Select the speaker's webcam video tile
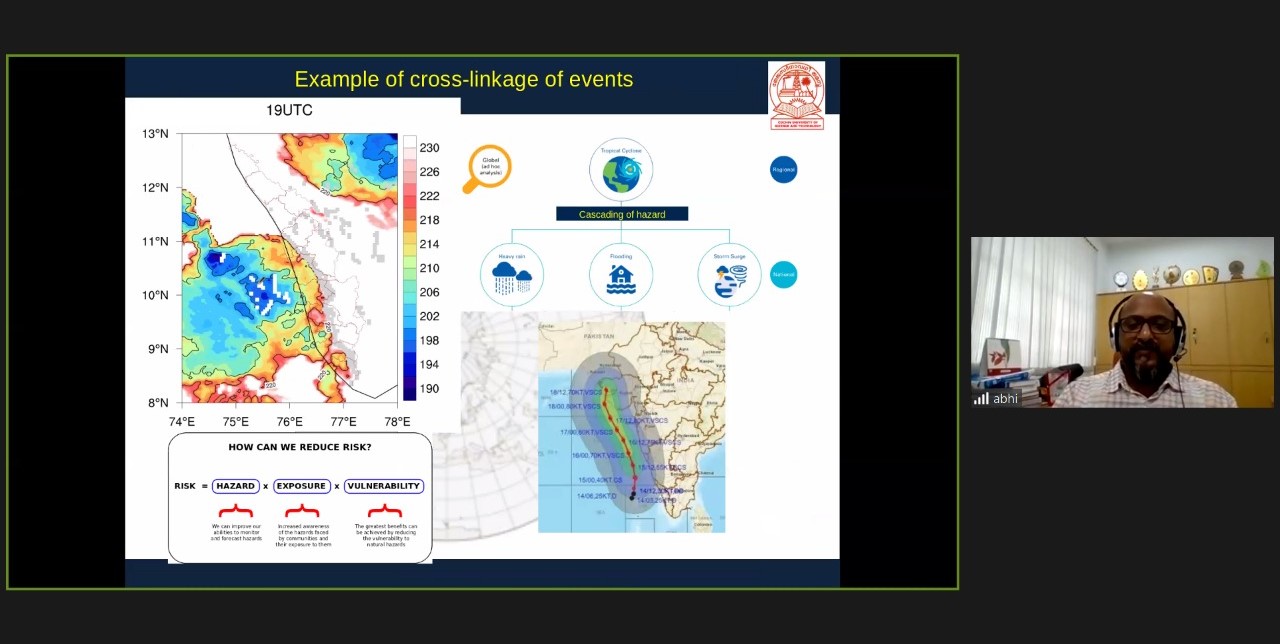This screenshot has height=644, width=1280. tap(1122, 321)
